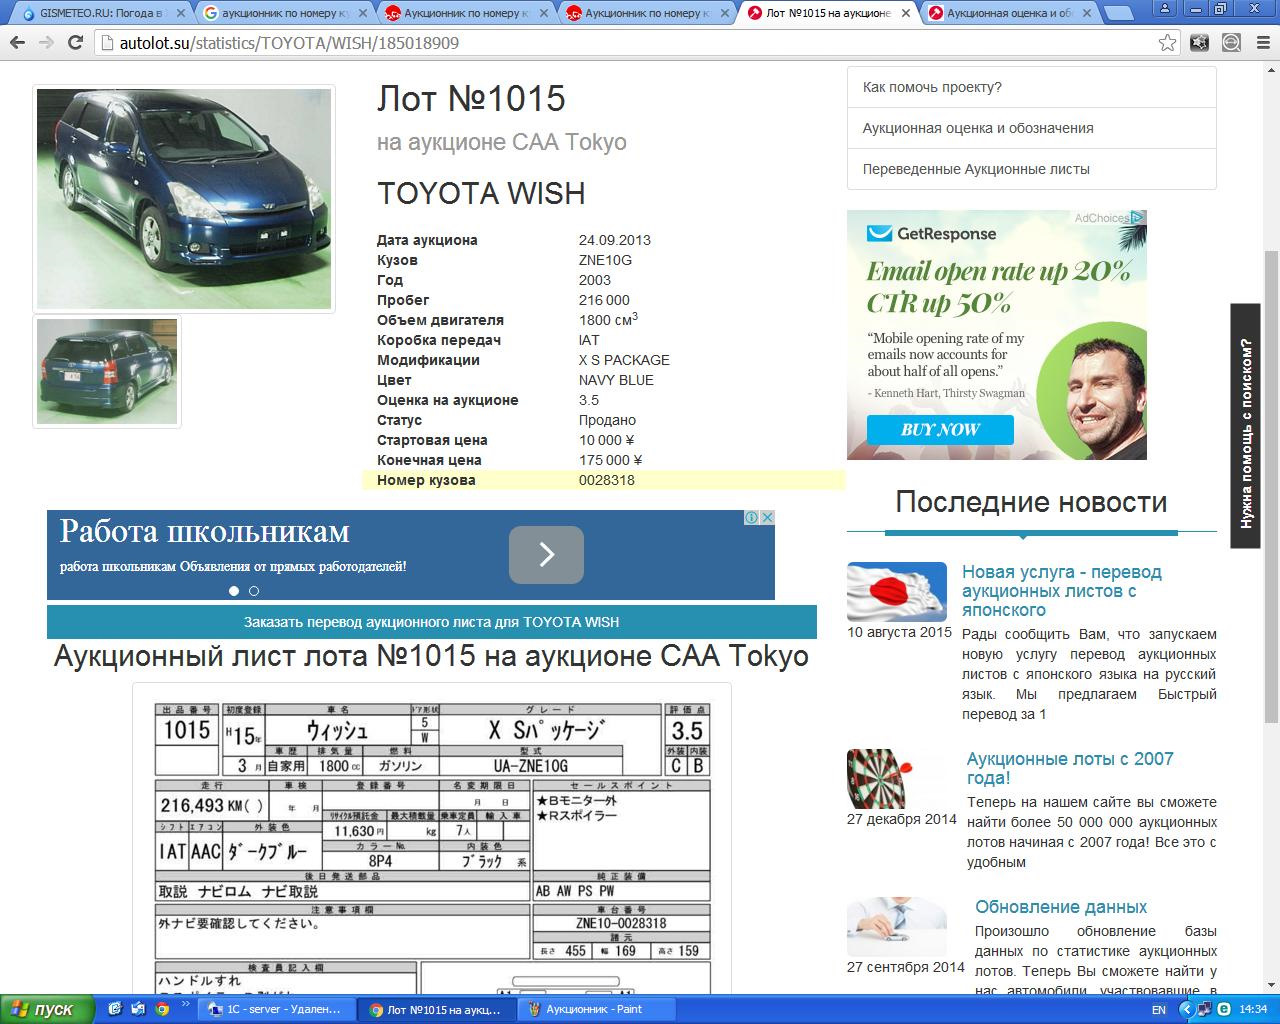Switch to '1C - server - Удален…' taskbar window
Viewport: 1280px width, 1024px height.
(x=277, y=1009)
